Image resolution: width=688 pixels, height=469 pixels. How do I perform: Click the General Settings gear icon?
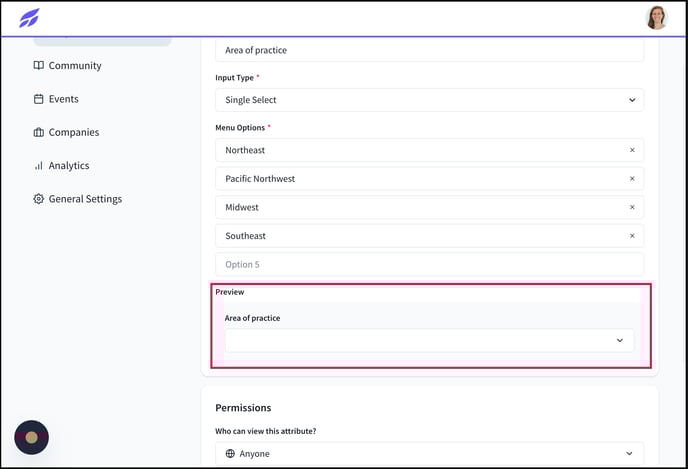pos(39,199)
